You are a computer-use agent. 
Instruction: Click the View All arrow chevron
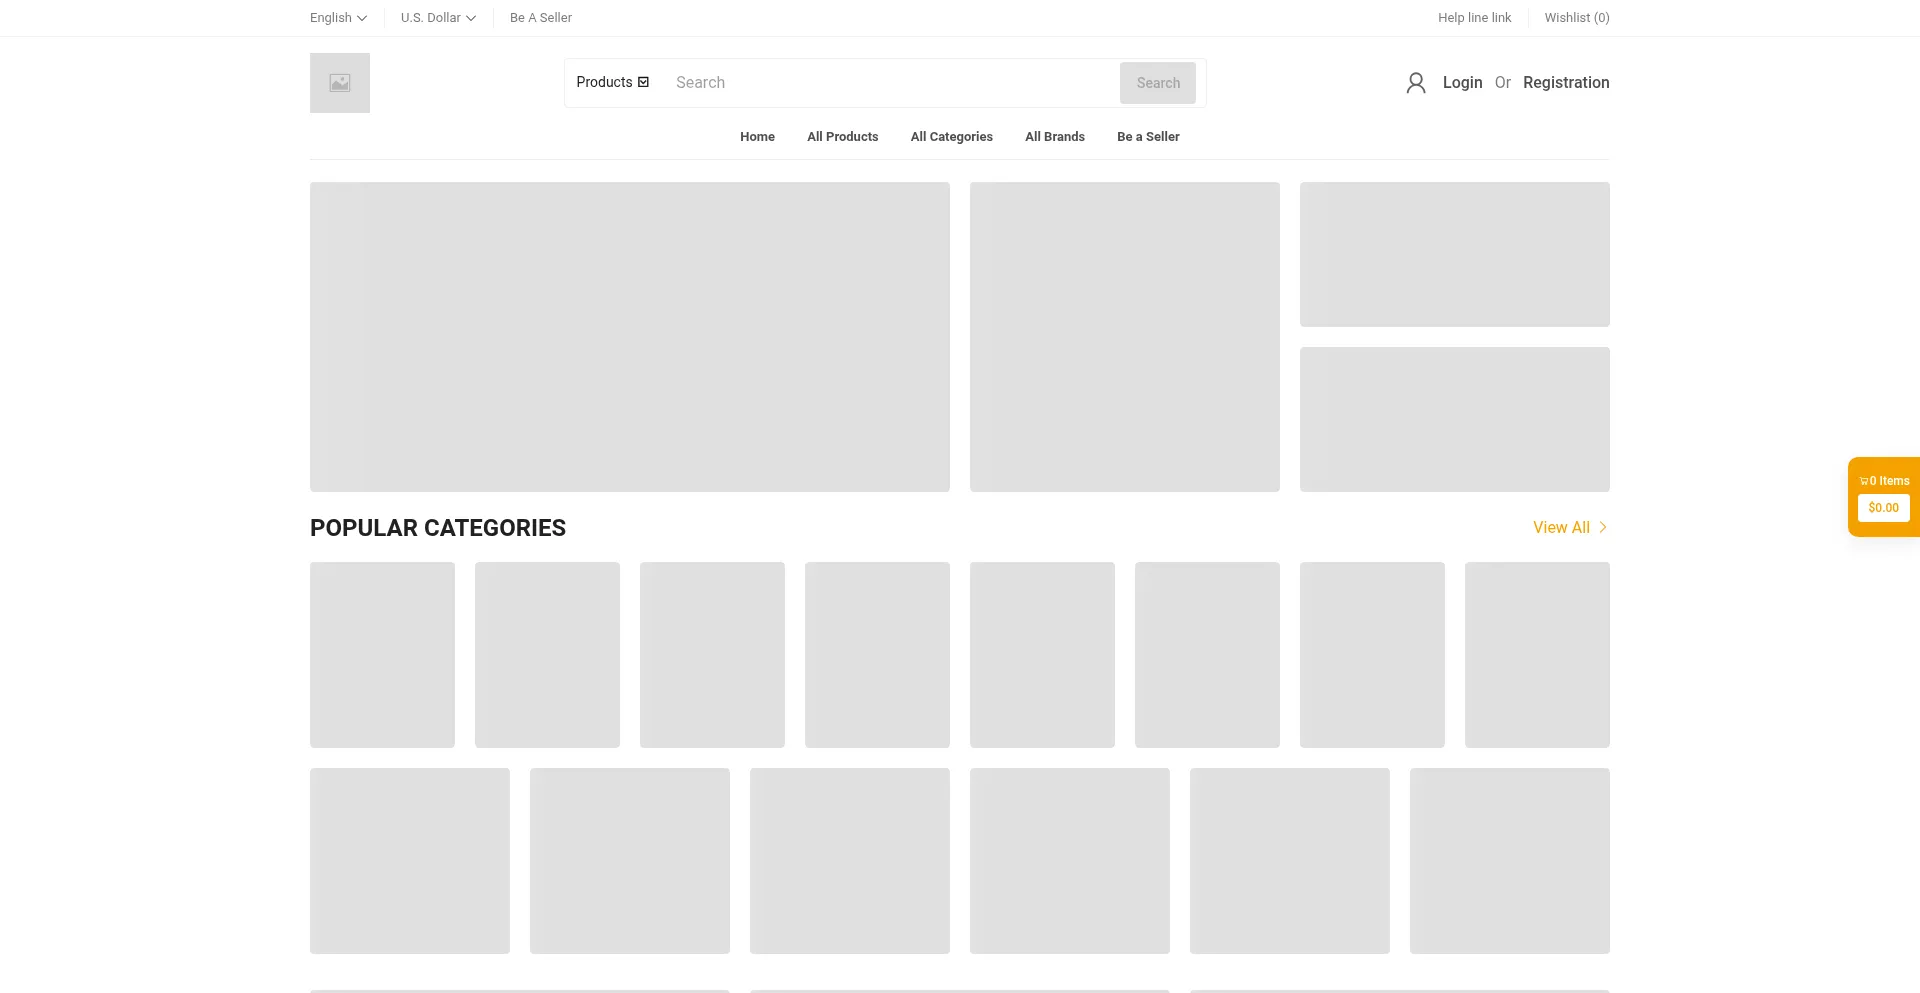[1602, 527]
